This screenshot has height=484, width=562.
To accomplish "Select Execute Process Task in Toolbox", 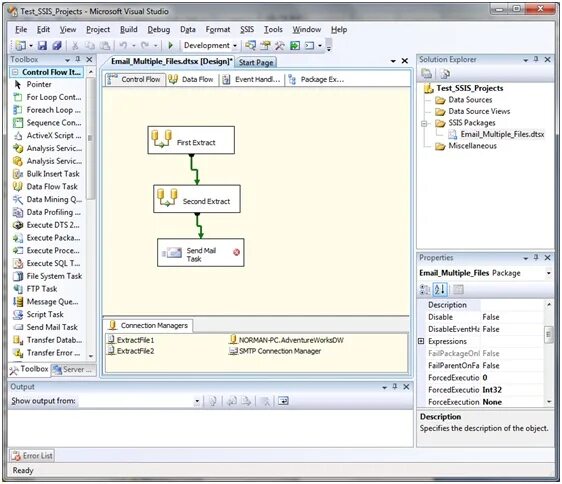I will [47, 251].
